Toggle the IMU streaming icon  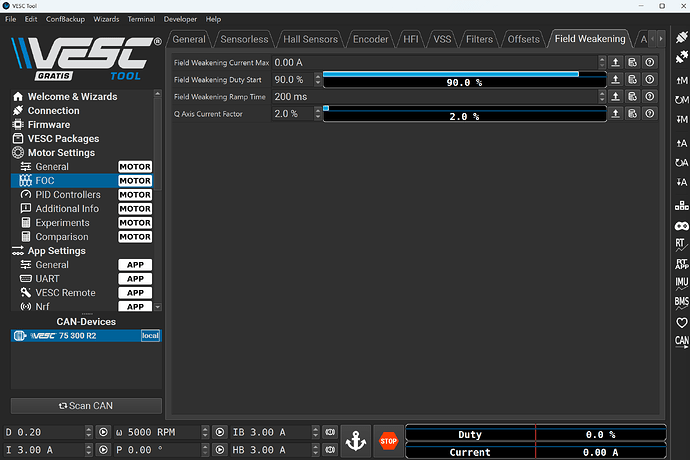click(x=681, y=282)
